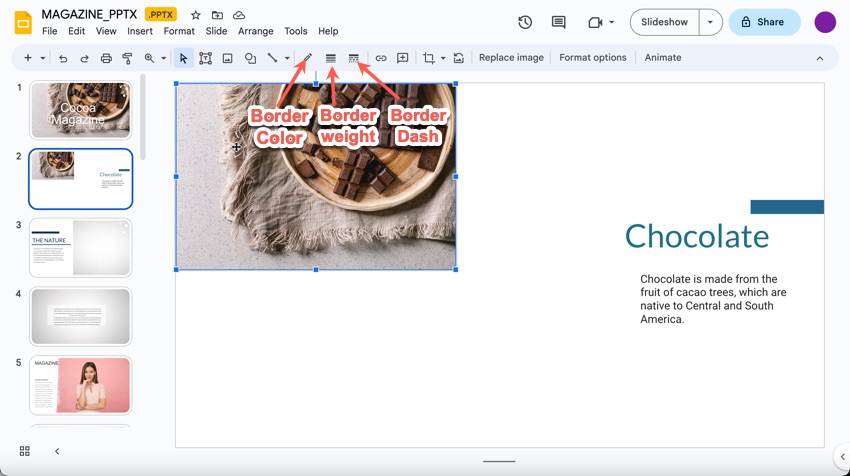Select slide 1 Cocoa Magazine thumbnail
Viewport: 850px width, 476px height.
click(81, 110)
